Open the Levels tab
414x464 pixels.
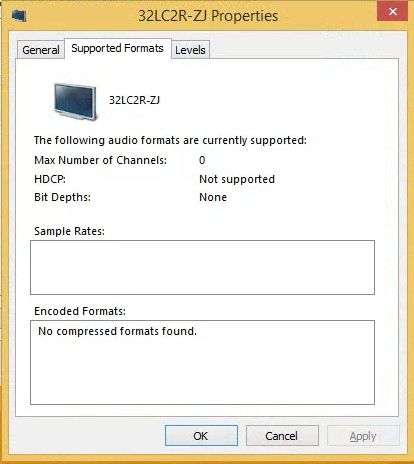190,50
